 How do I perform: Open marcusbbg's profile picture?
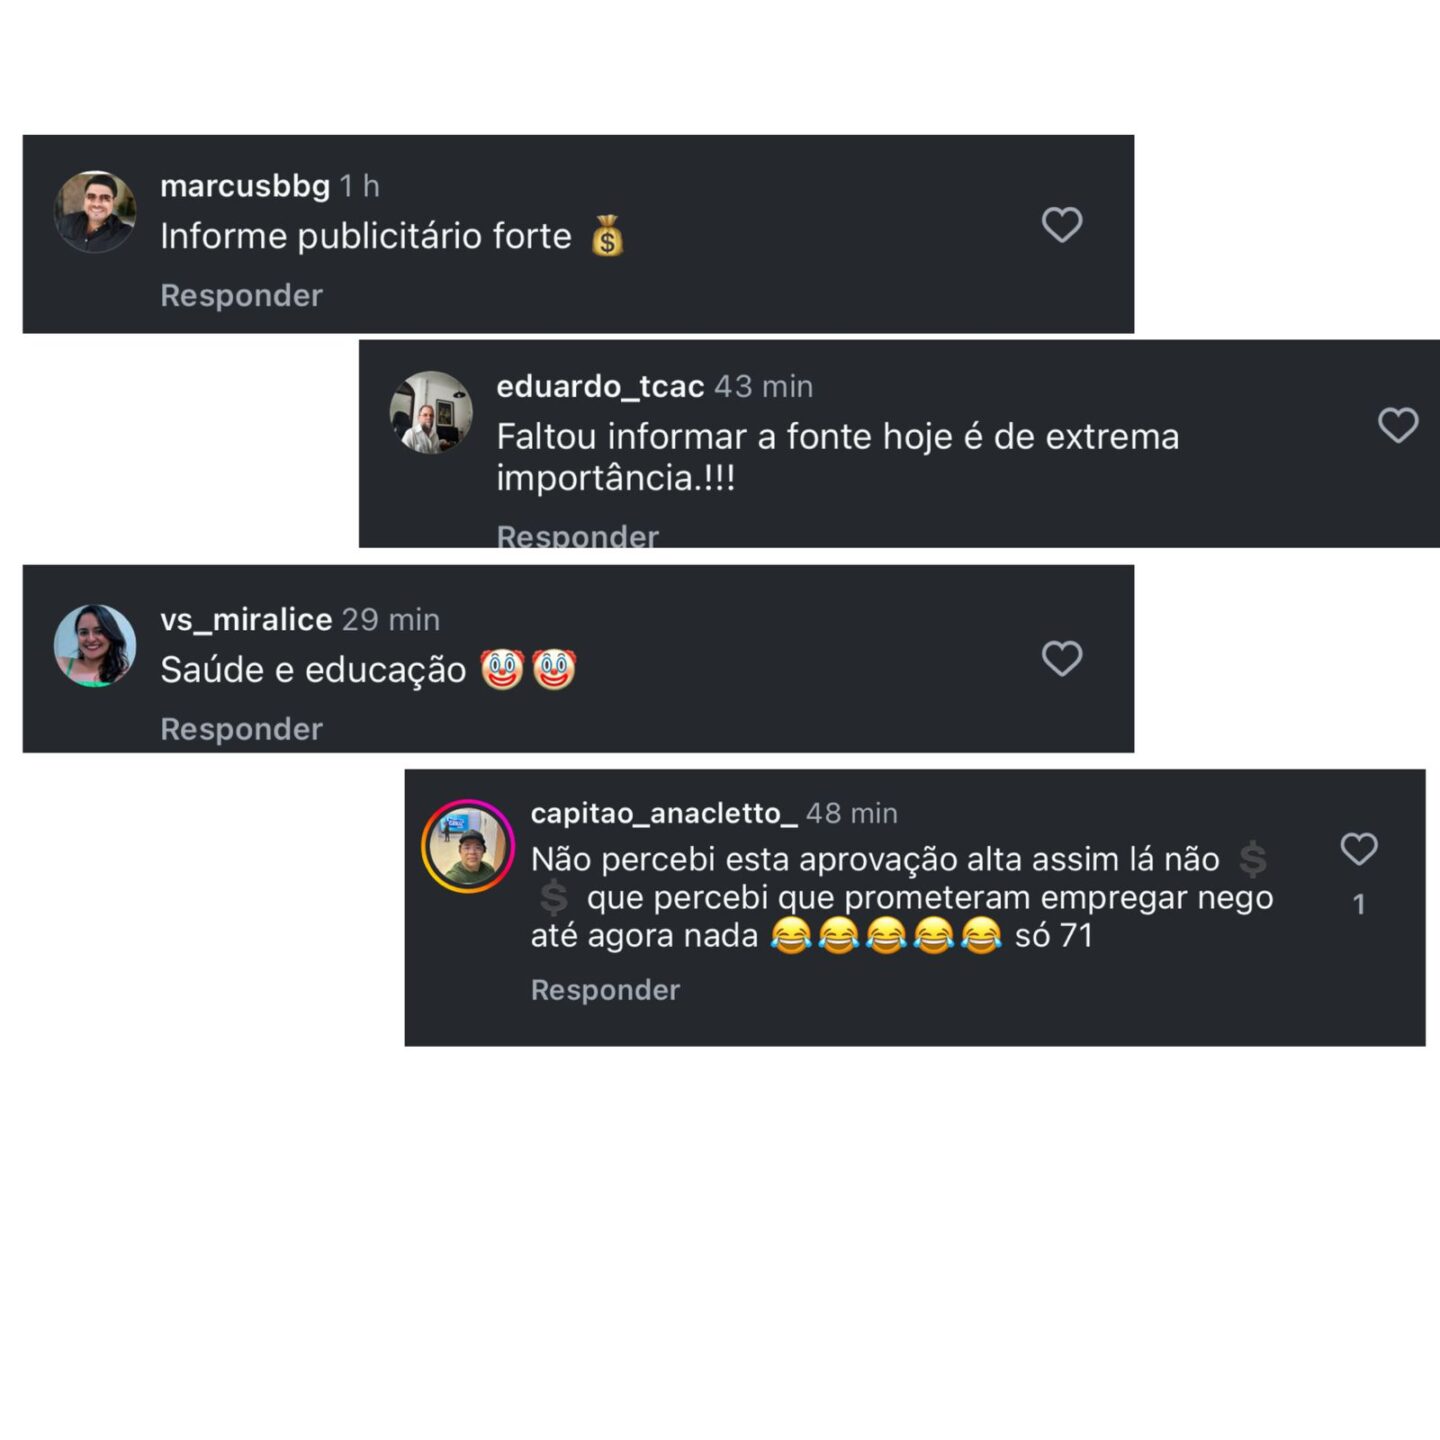[95, 212]
